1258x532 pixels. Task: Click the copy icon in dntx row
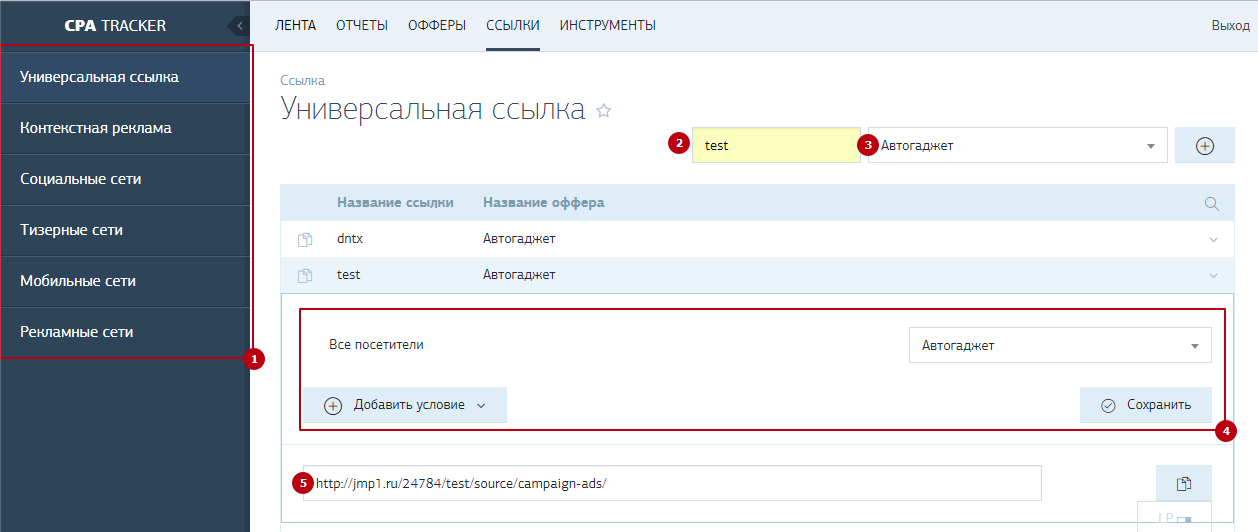tap(305, 240)
